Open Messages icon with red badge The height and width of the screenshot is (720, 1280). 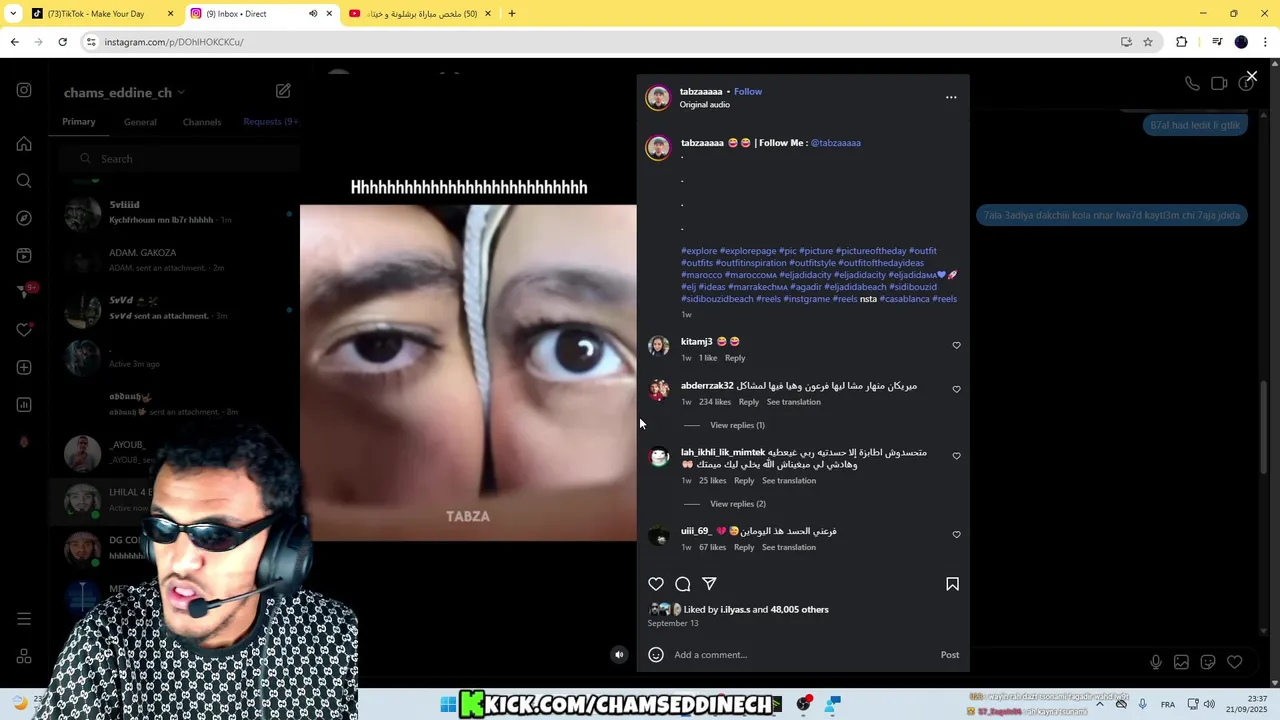point(25,292)
